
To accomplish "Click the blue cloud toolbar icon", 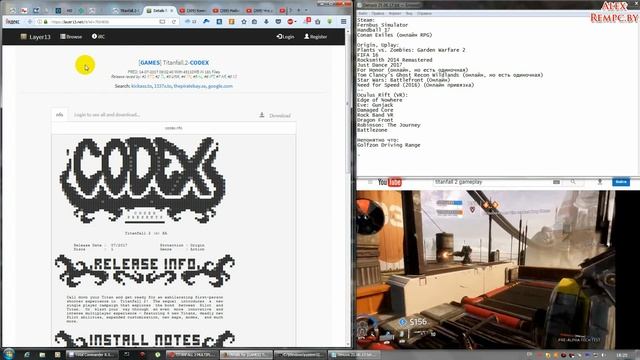I will point(207,21).
